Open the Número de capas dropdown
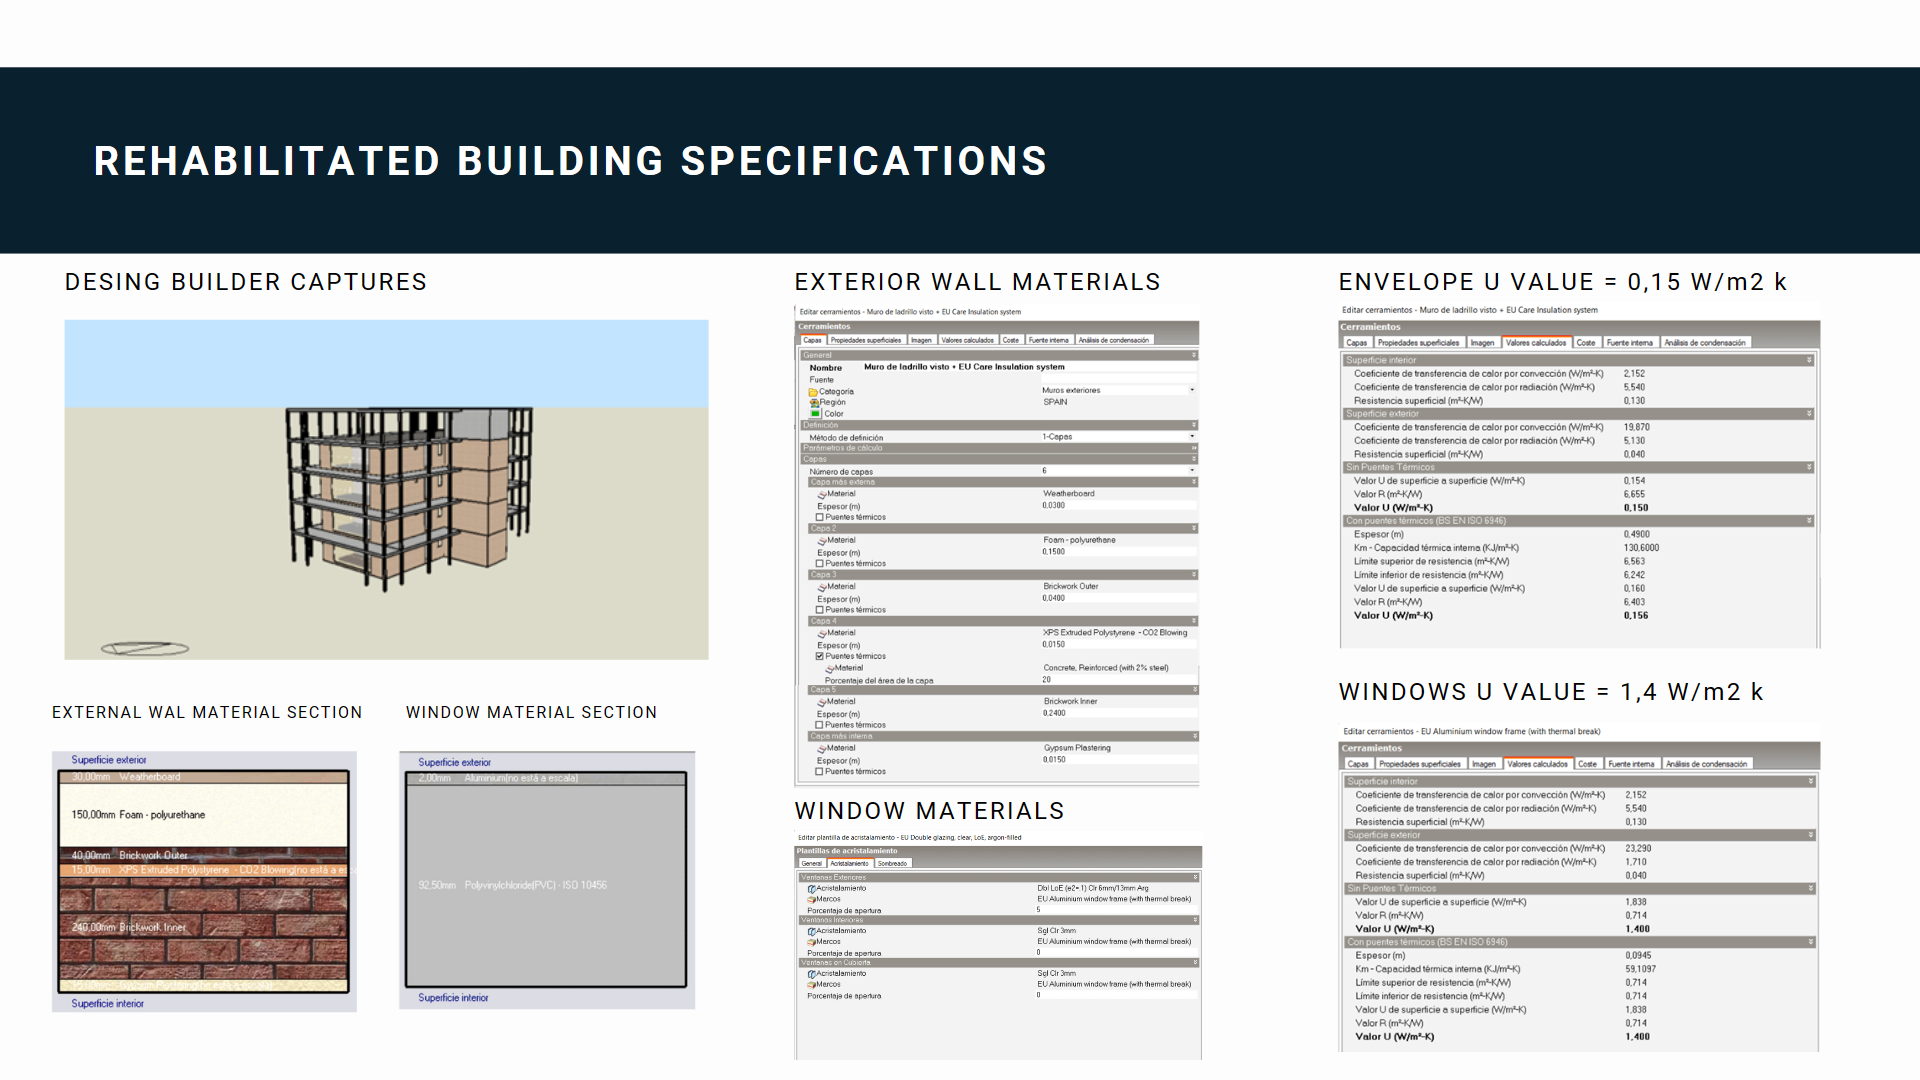This screenshot has width=1920, height=1080. click(1192, 471)
